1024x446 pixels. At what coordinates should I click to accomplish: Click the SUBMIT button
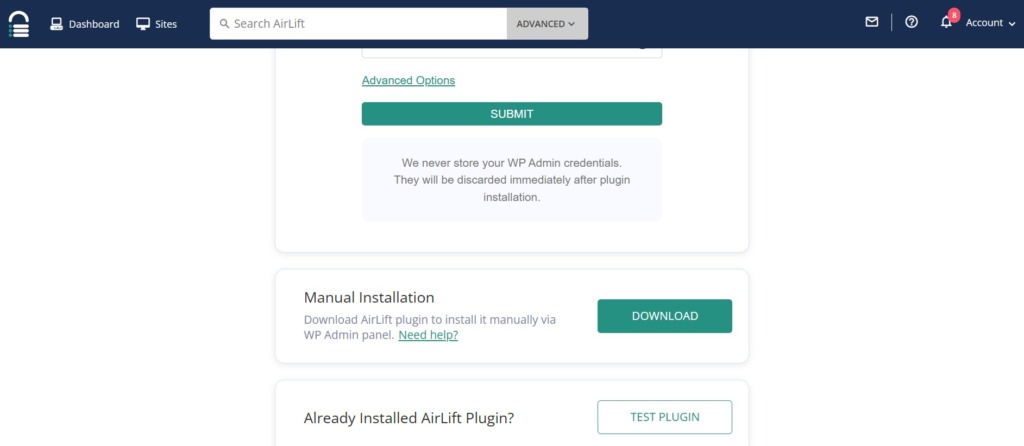512,114
